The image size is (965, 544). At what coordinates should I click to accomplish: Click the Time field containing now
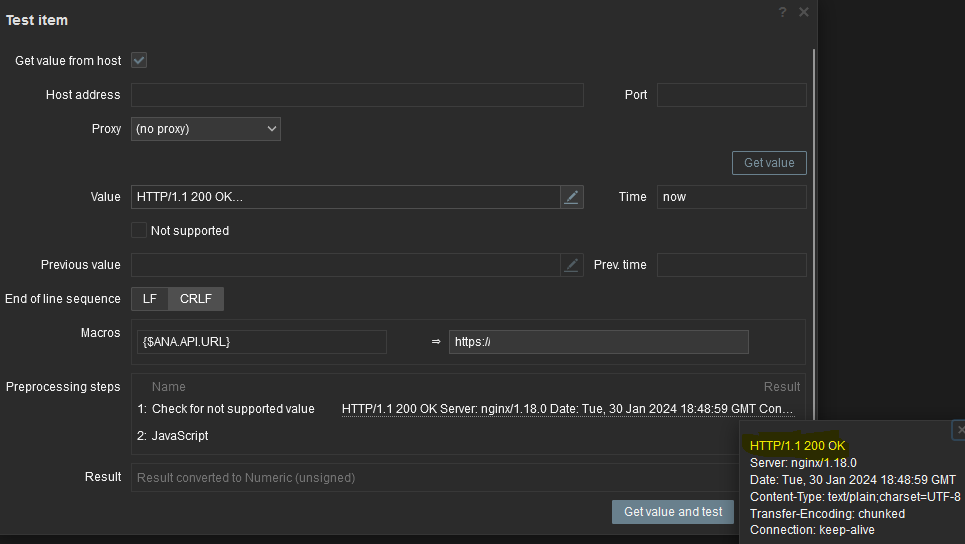click(x=731, y=197)
